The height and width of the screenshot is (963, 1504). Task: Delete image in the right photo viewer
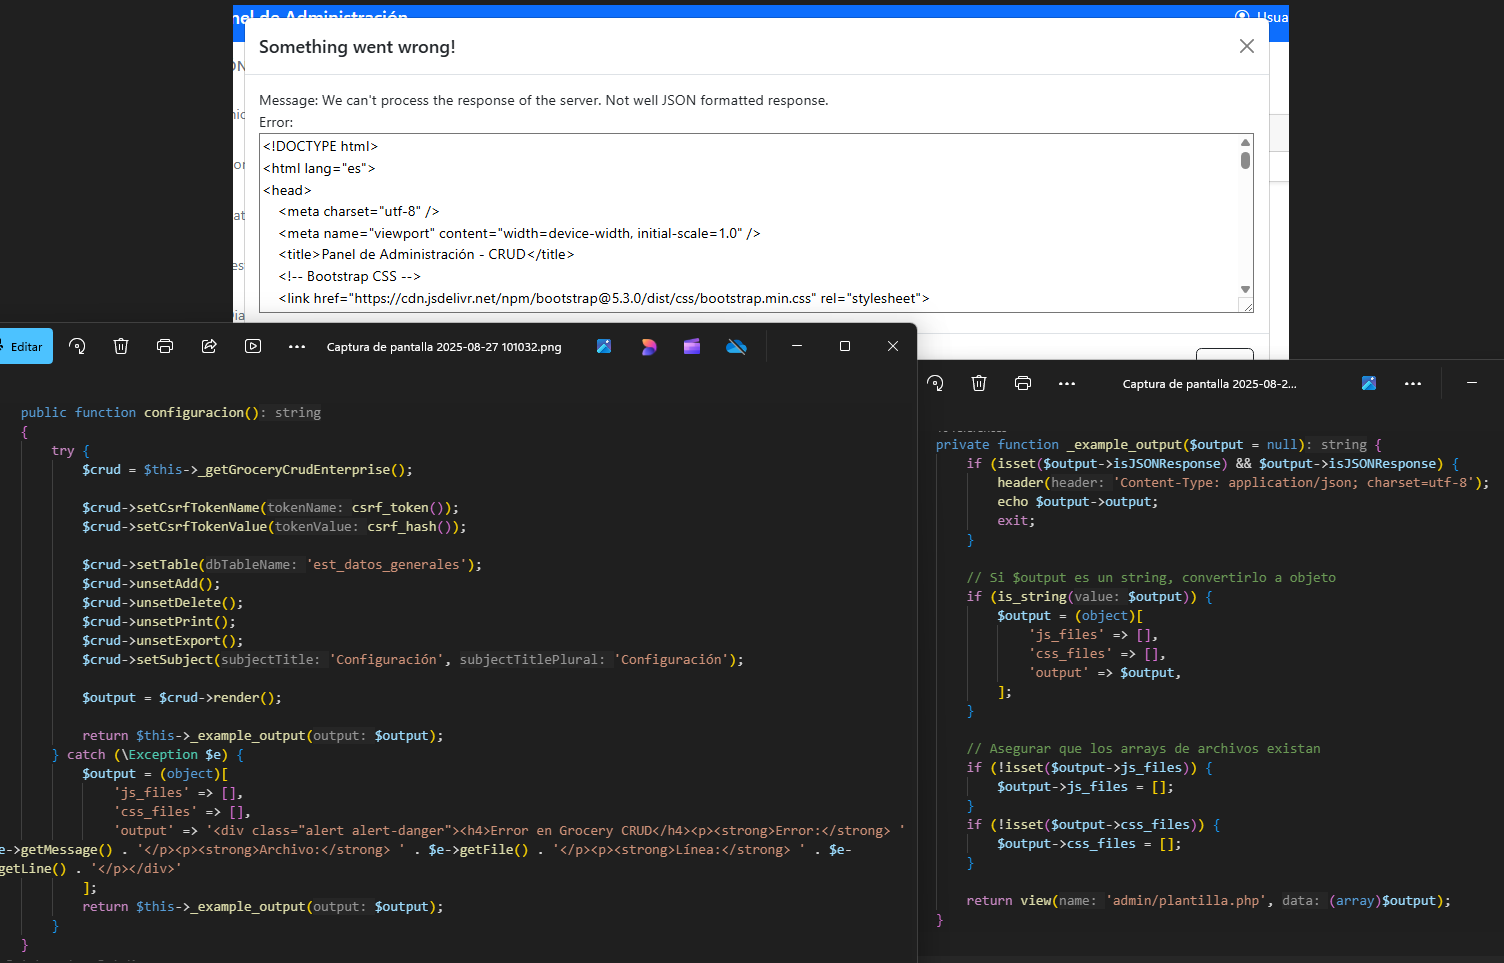(x=979, y=383)
